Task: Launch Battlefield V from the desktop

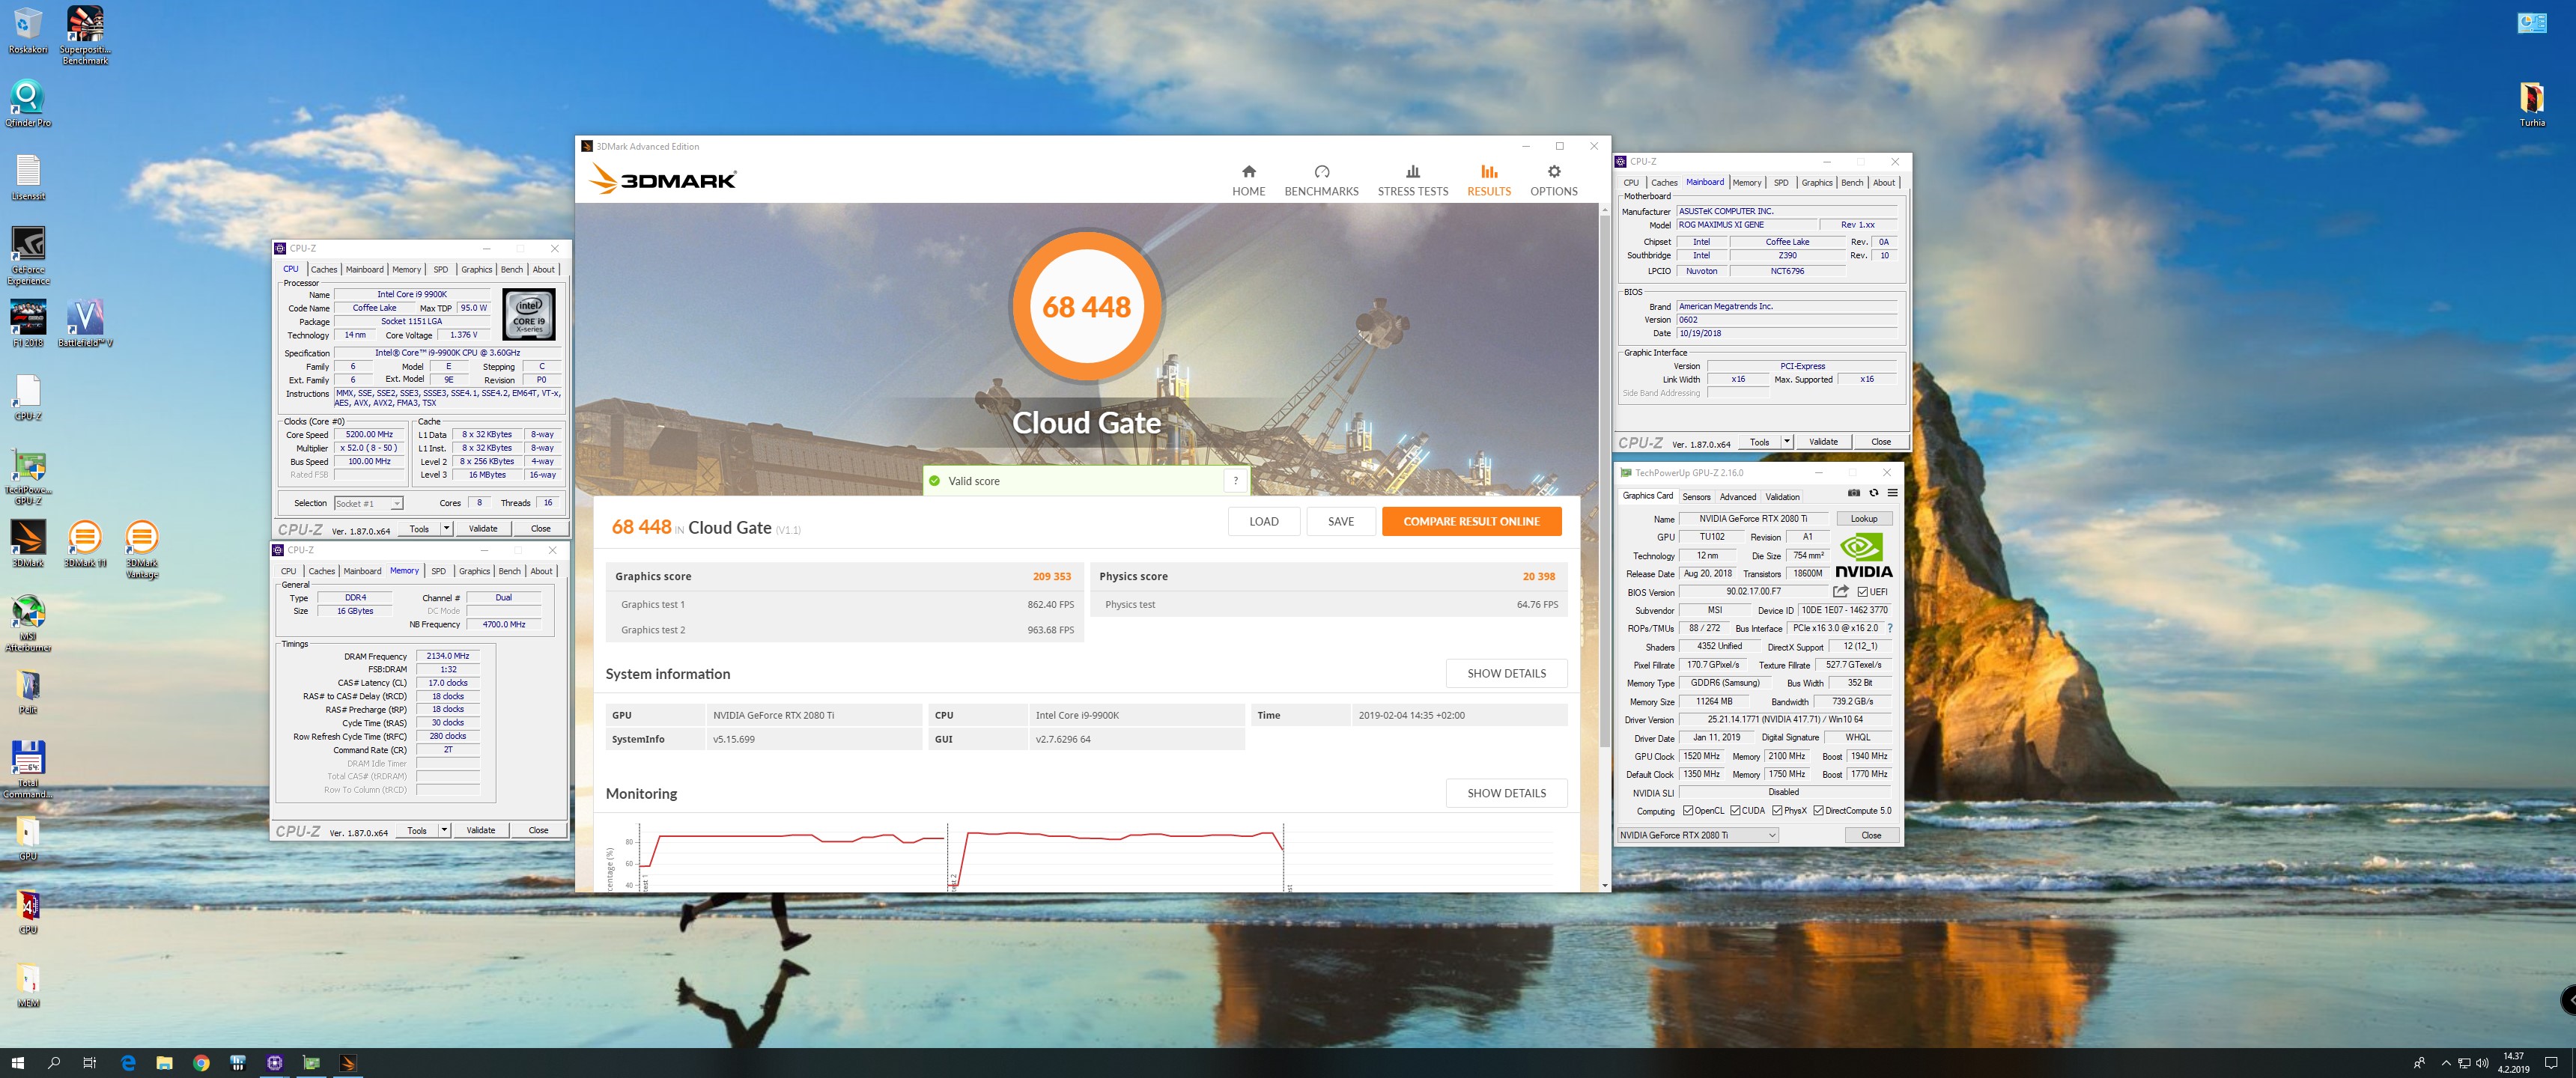Action: click(85, 323)
